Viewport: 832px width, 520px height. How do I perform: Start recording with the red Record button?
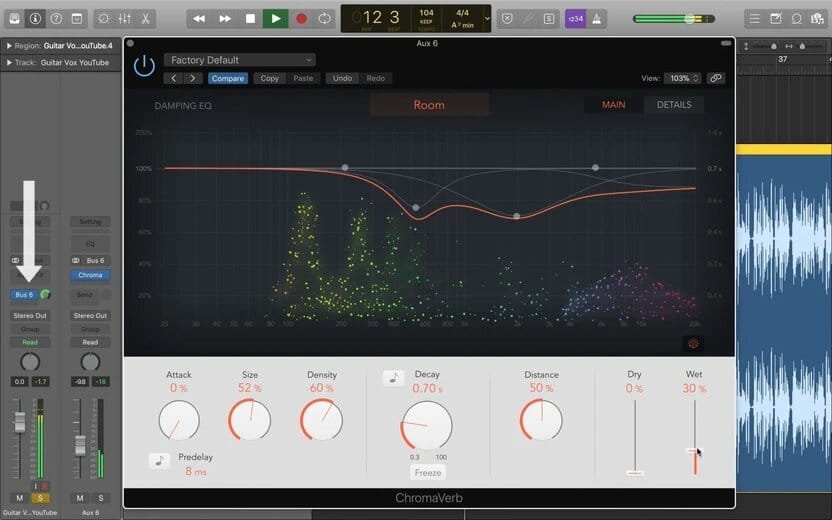tap(301, 19)
